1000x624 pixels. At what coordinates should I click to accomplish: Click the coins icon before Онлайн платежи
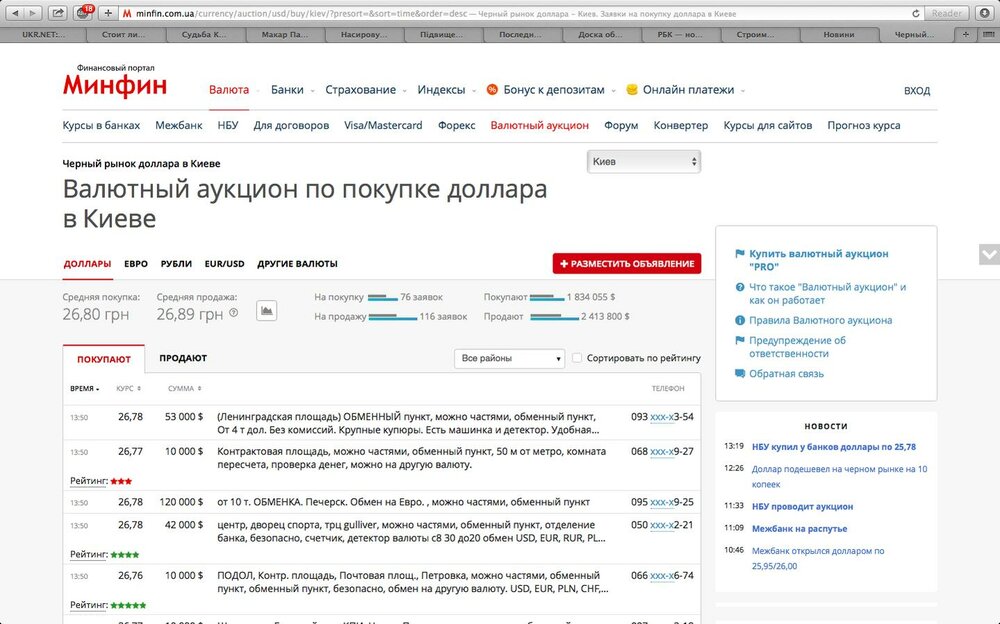(x=632, y=90)
